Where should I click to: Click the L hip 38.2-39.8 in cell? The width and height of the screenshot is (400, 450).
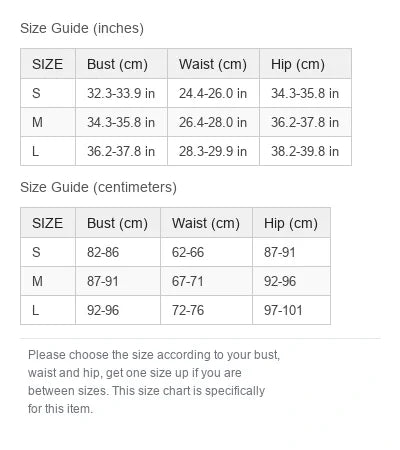(305, 151)
